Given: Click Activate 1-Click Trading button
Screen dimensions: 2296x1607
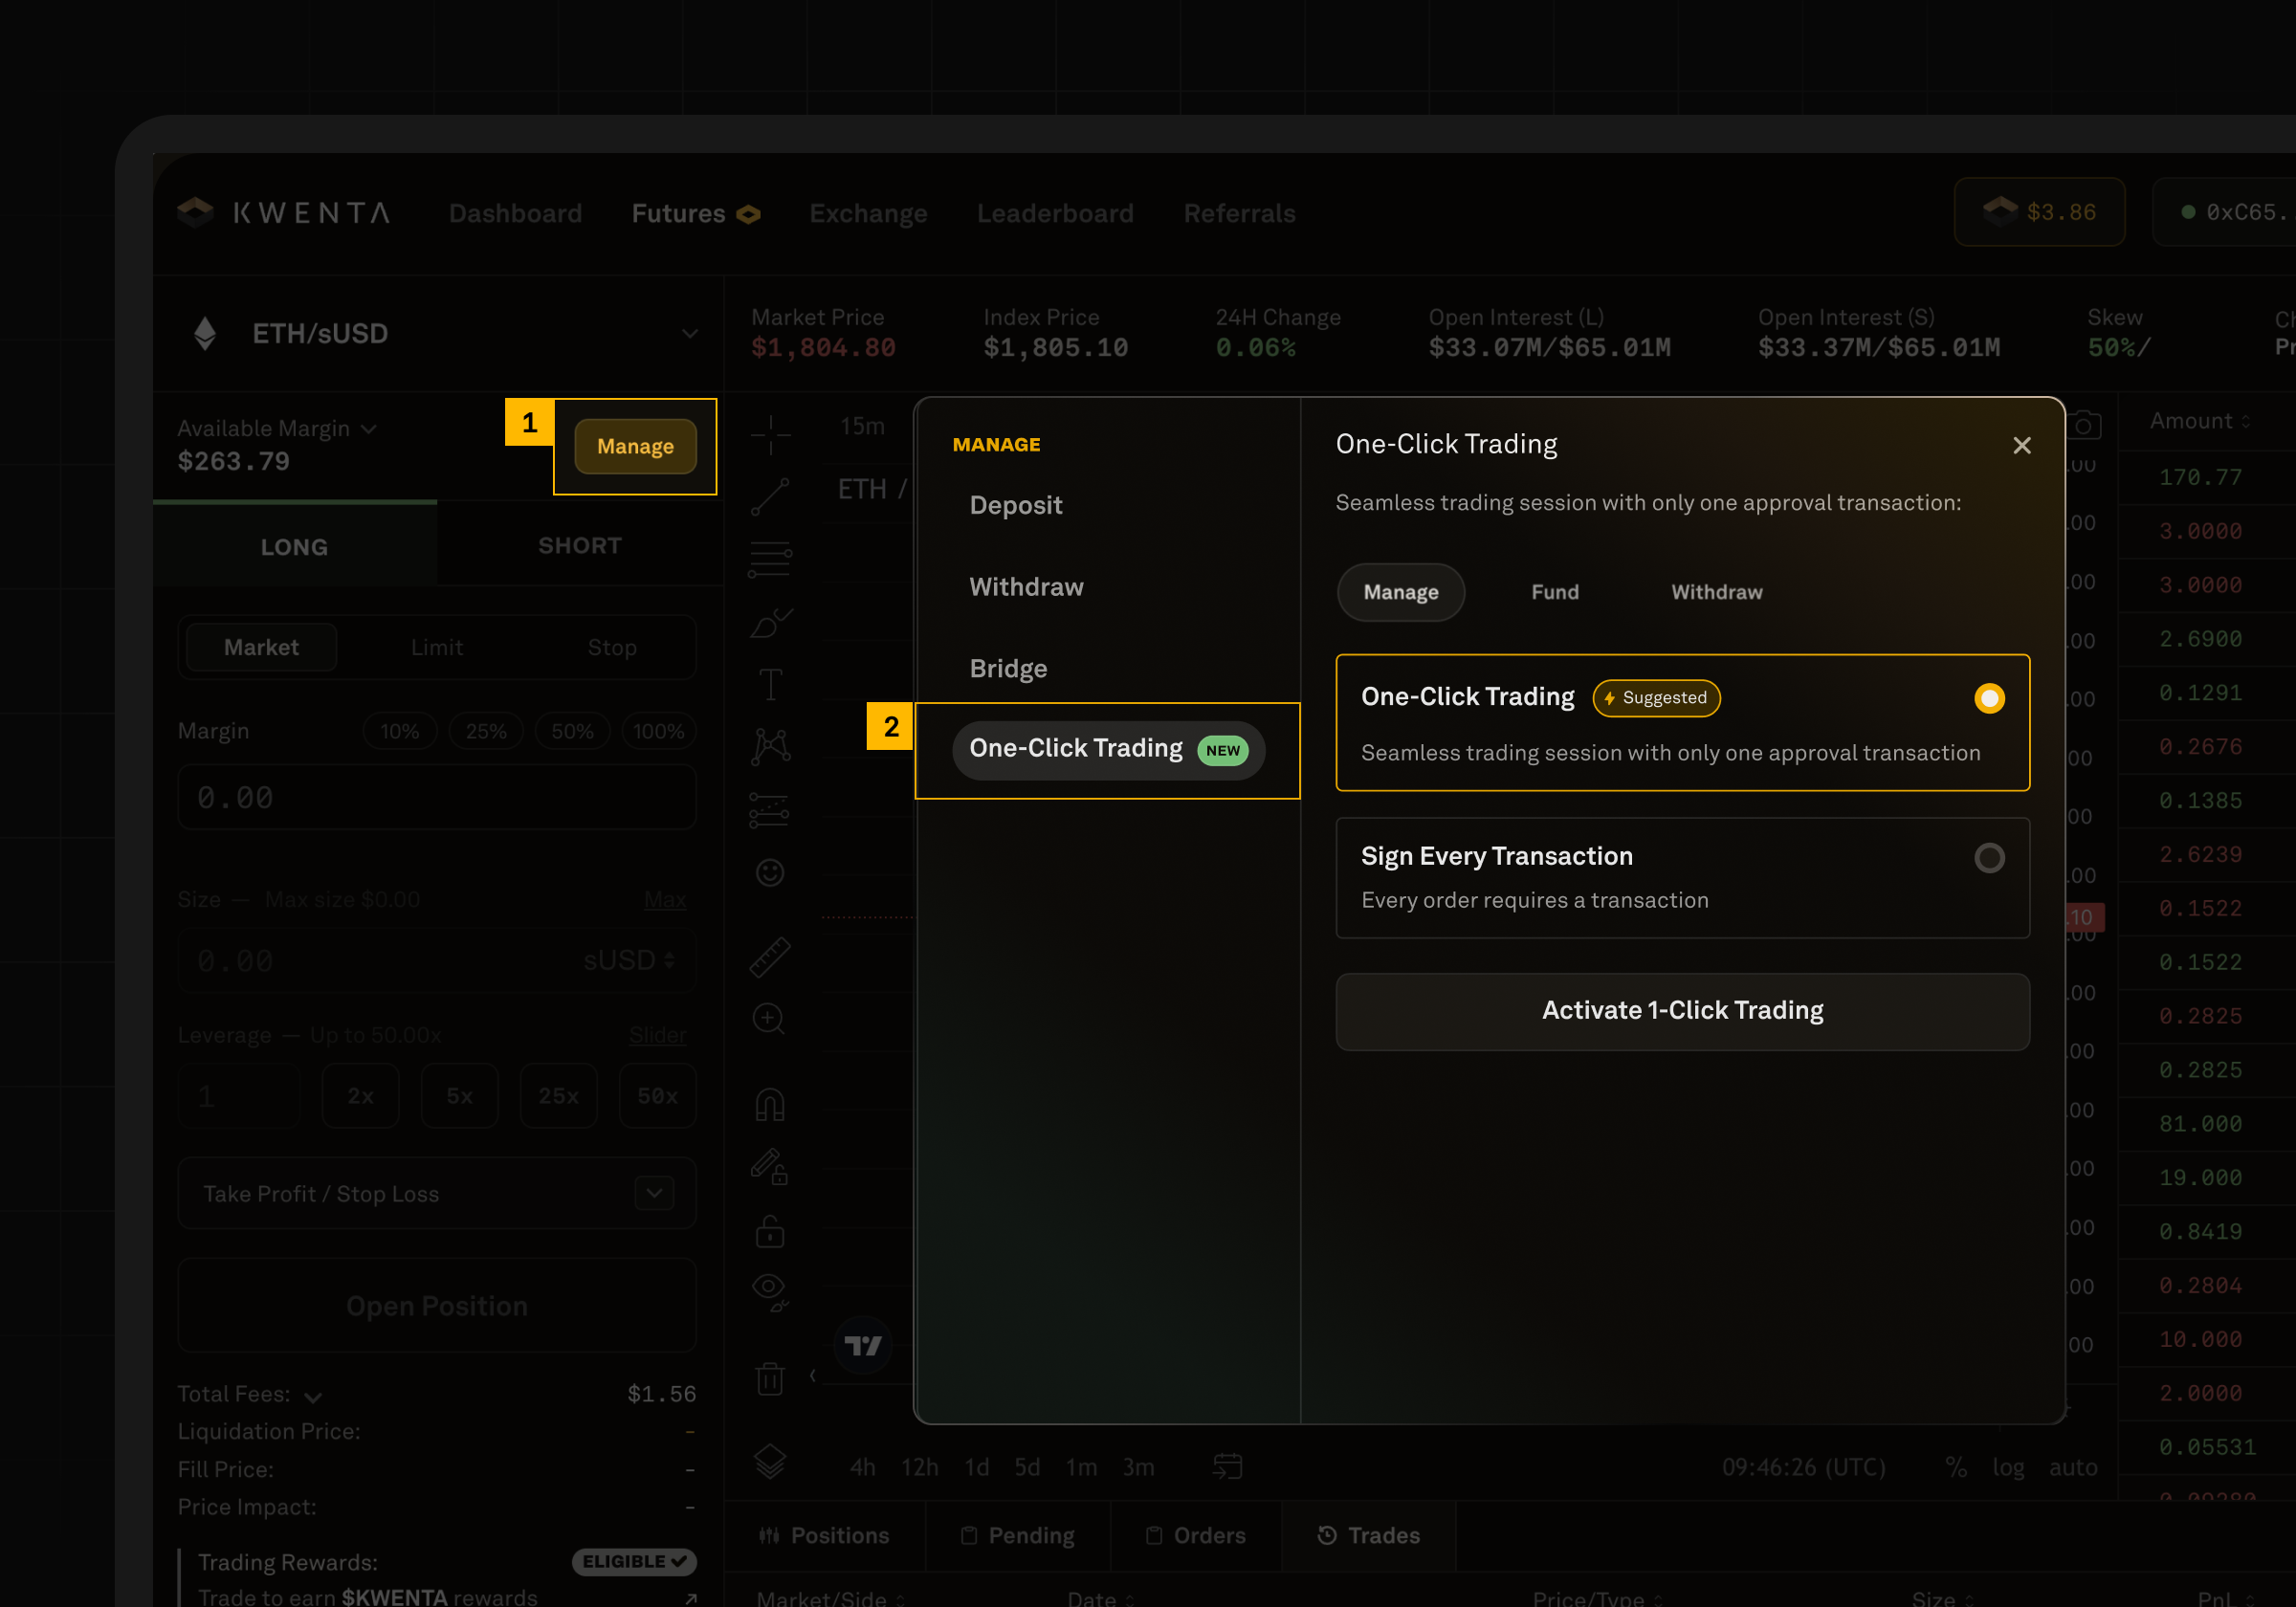Looking at the screenshot, I should (1683, 1011).
